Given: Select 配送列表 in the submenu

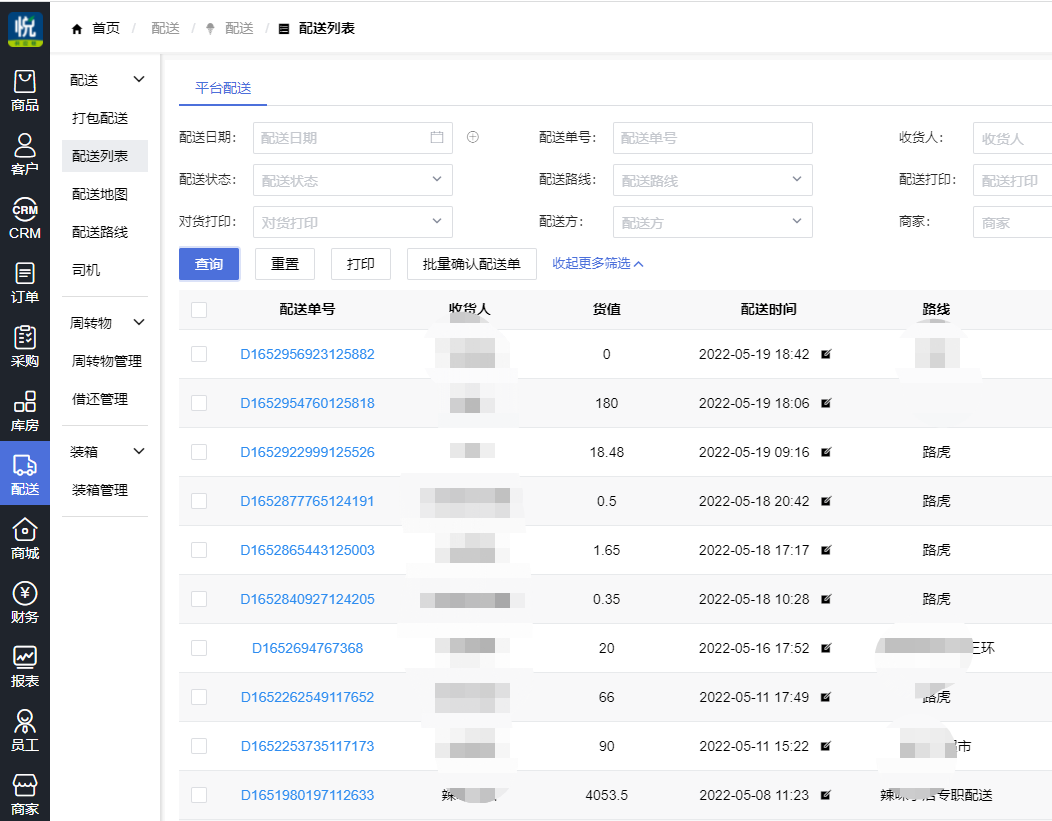Looking at the screenshot, I should coord(105,156).
